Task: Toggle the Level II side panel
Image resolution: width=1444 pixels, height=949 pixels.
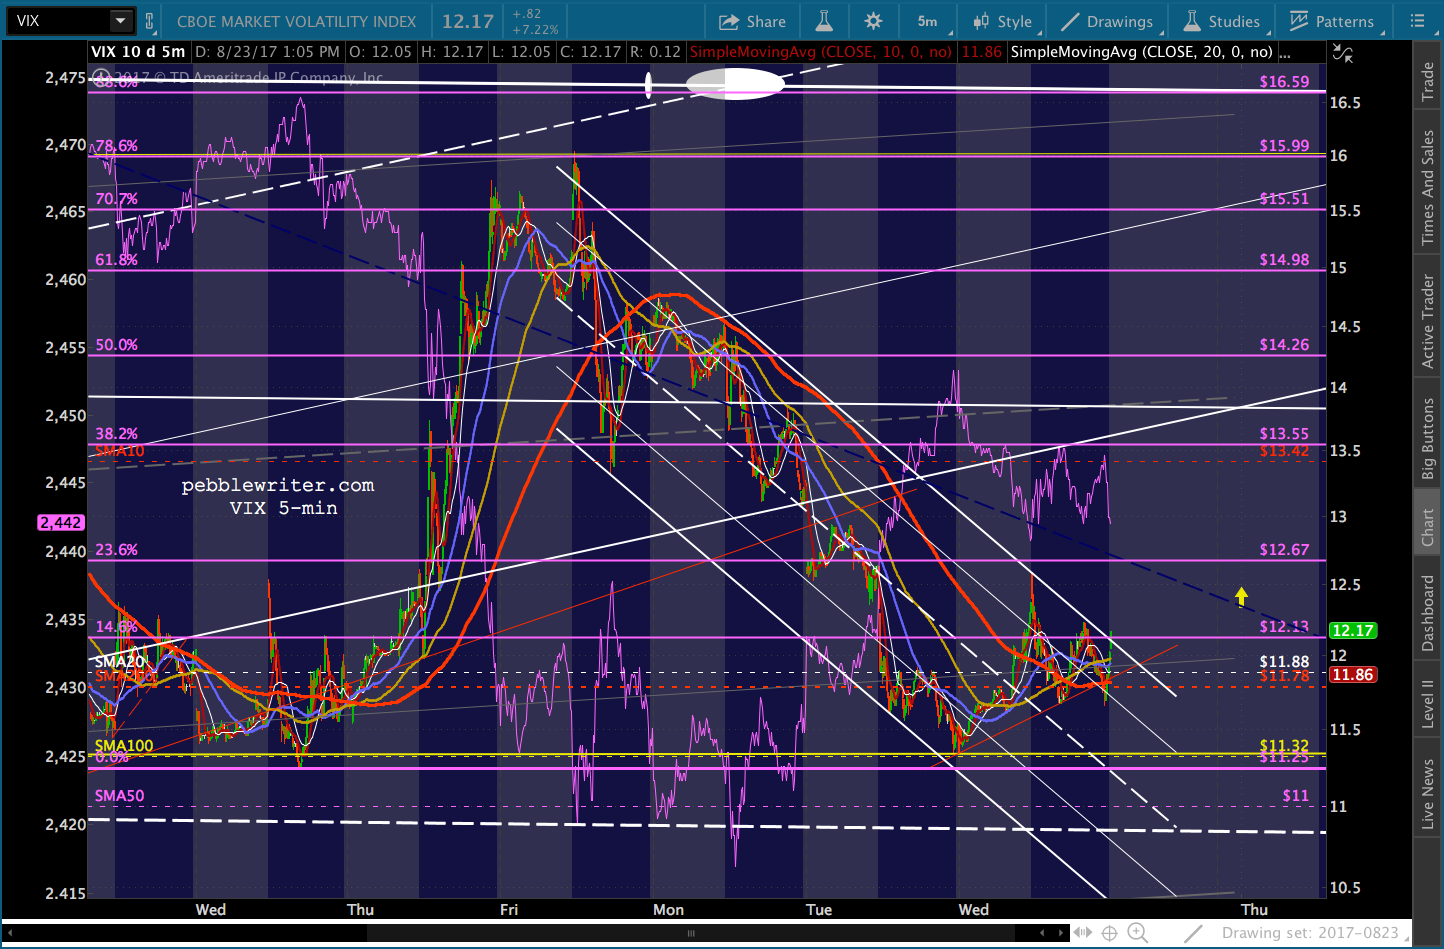Action: (1428, 704)
